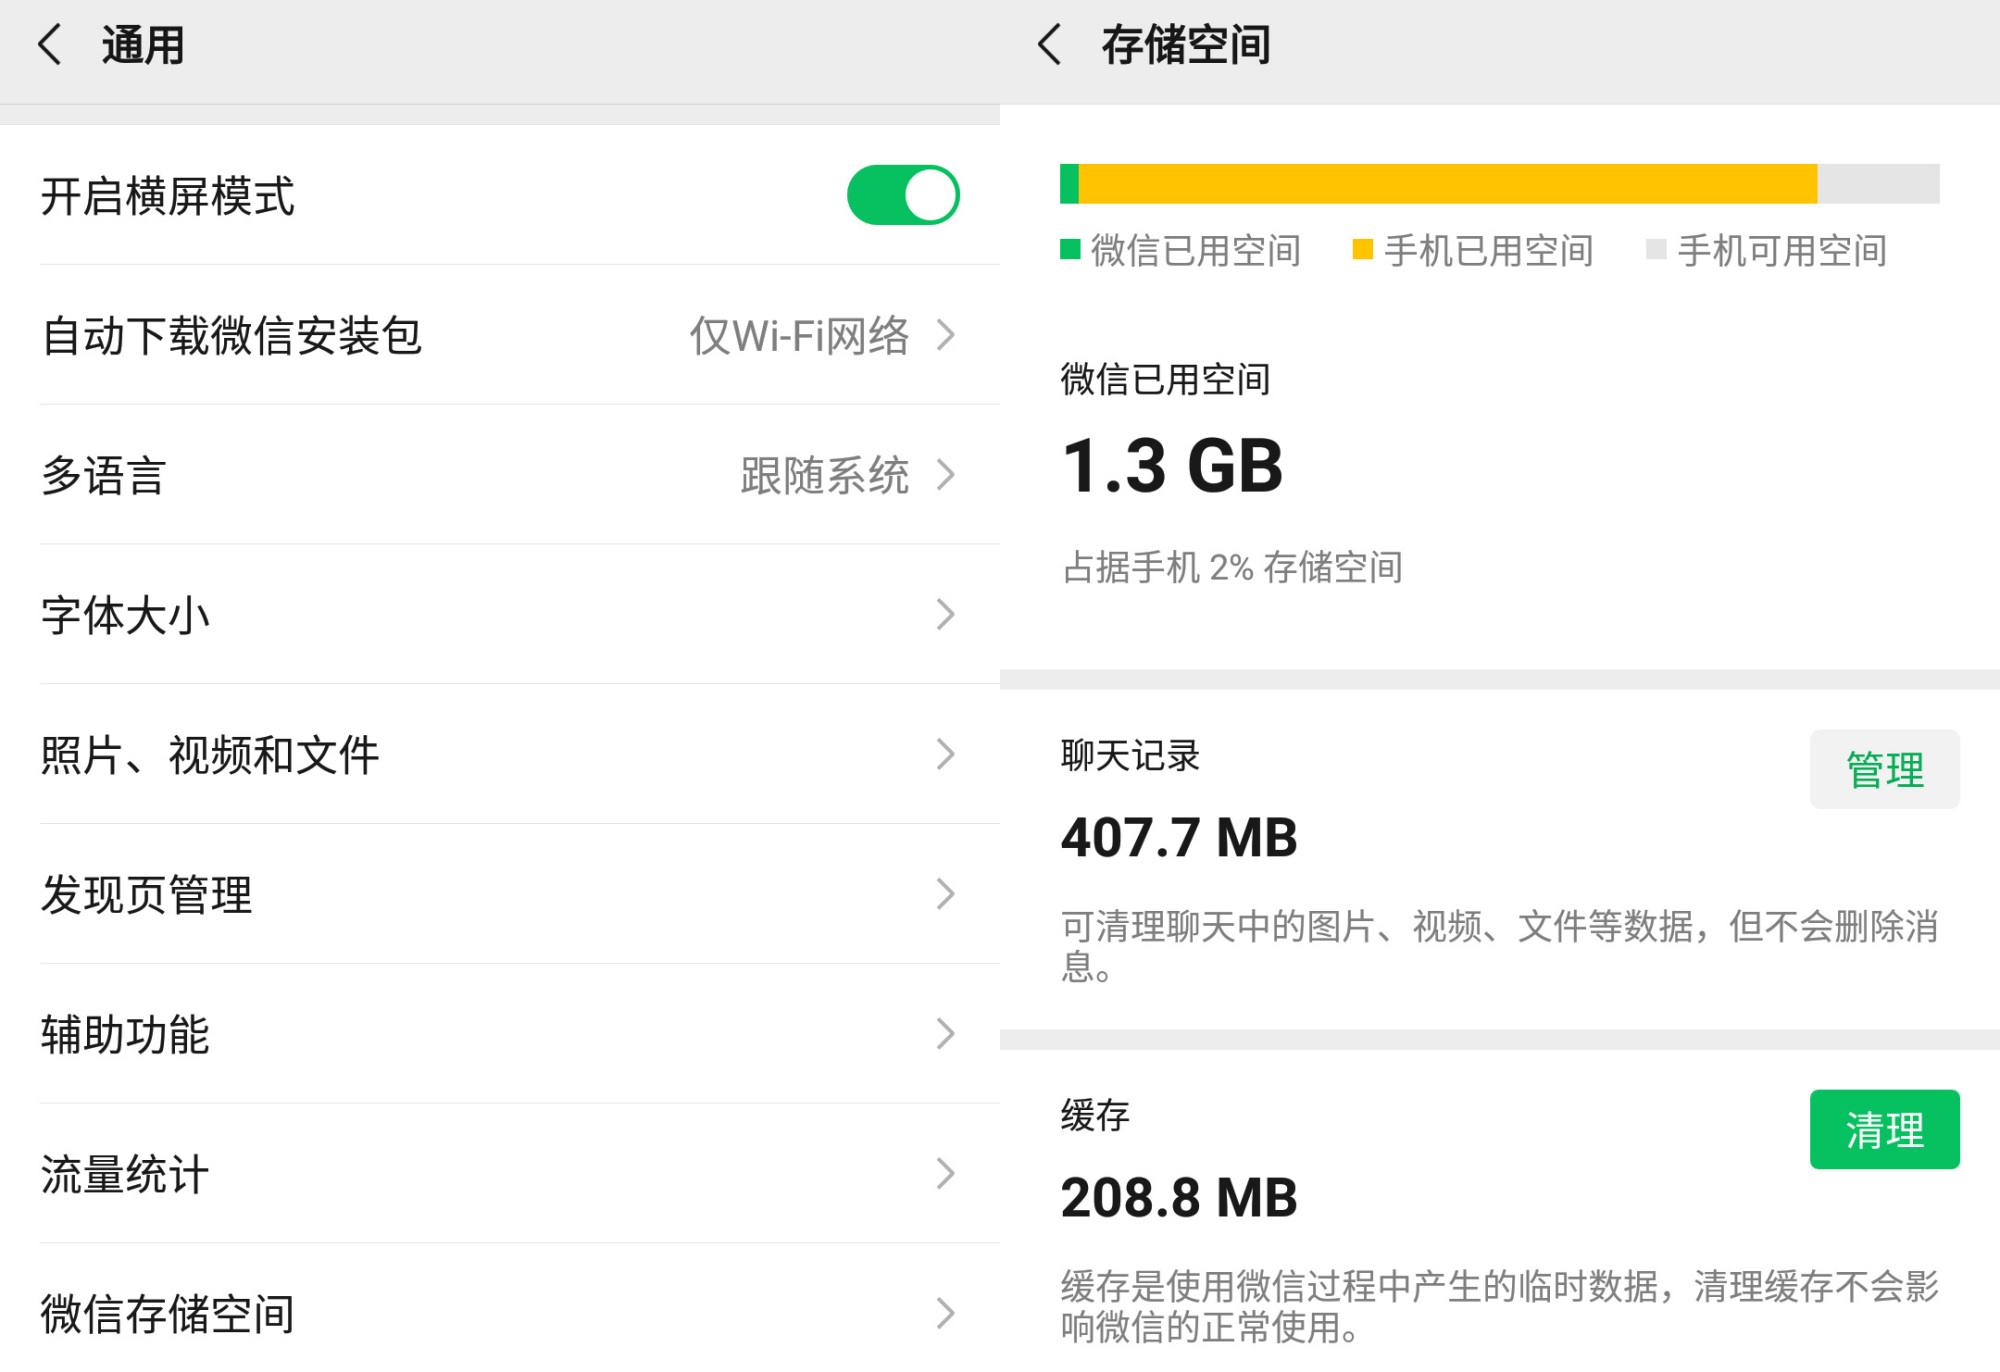The height and width of the screenshot is (1372, 2000).
Task: Click the green 微信已用空间 legend swatch
Action: (1070, 249)
